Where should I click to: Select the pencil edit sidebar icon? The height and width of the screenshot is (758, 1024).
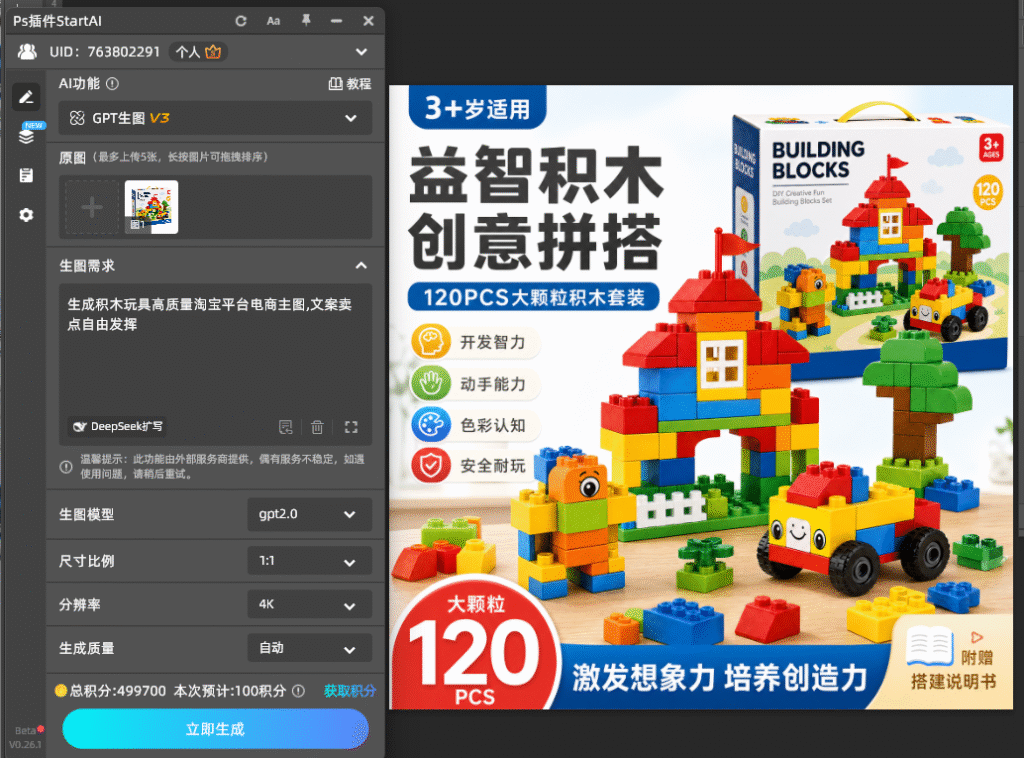[x=26, y=97]
